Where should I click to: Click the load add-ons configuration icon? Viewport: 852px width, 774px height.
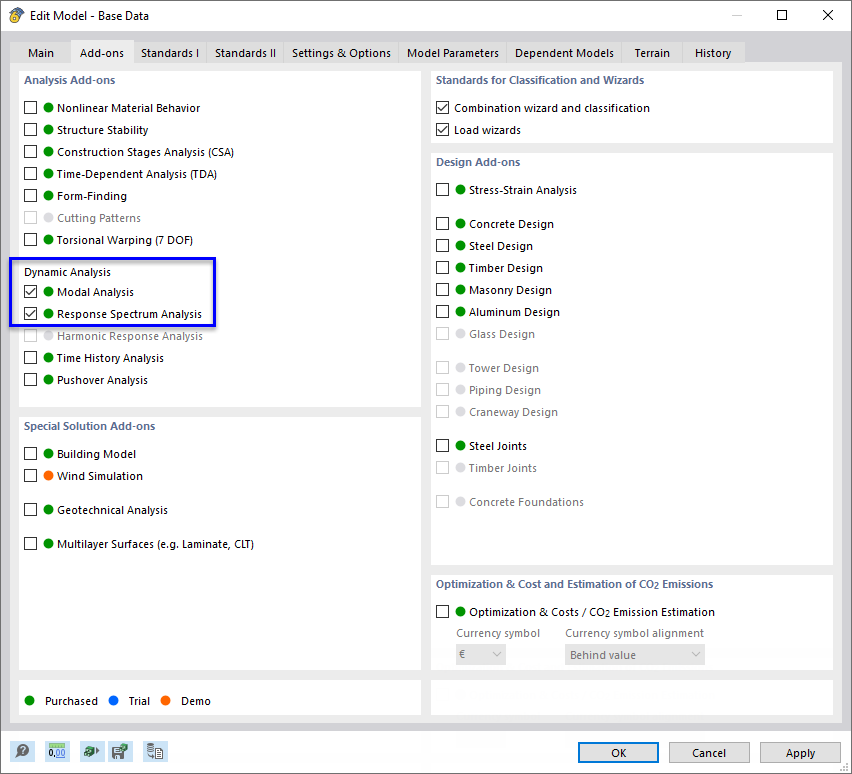[x=91, y=752]
